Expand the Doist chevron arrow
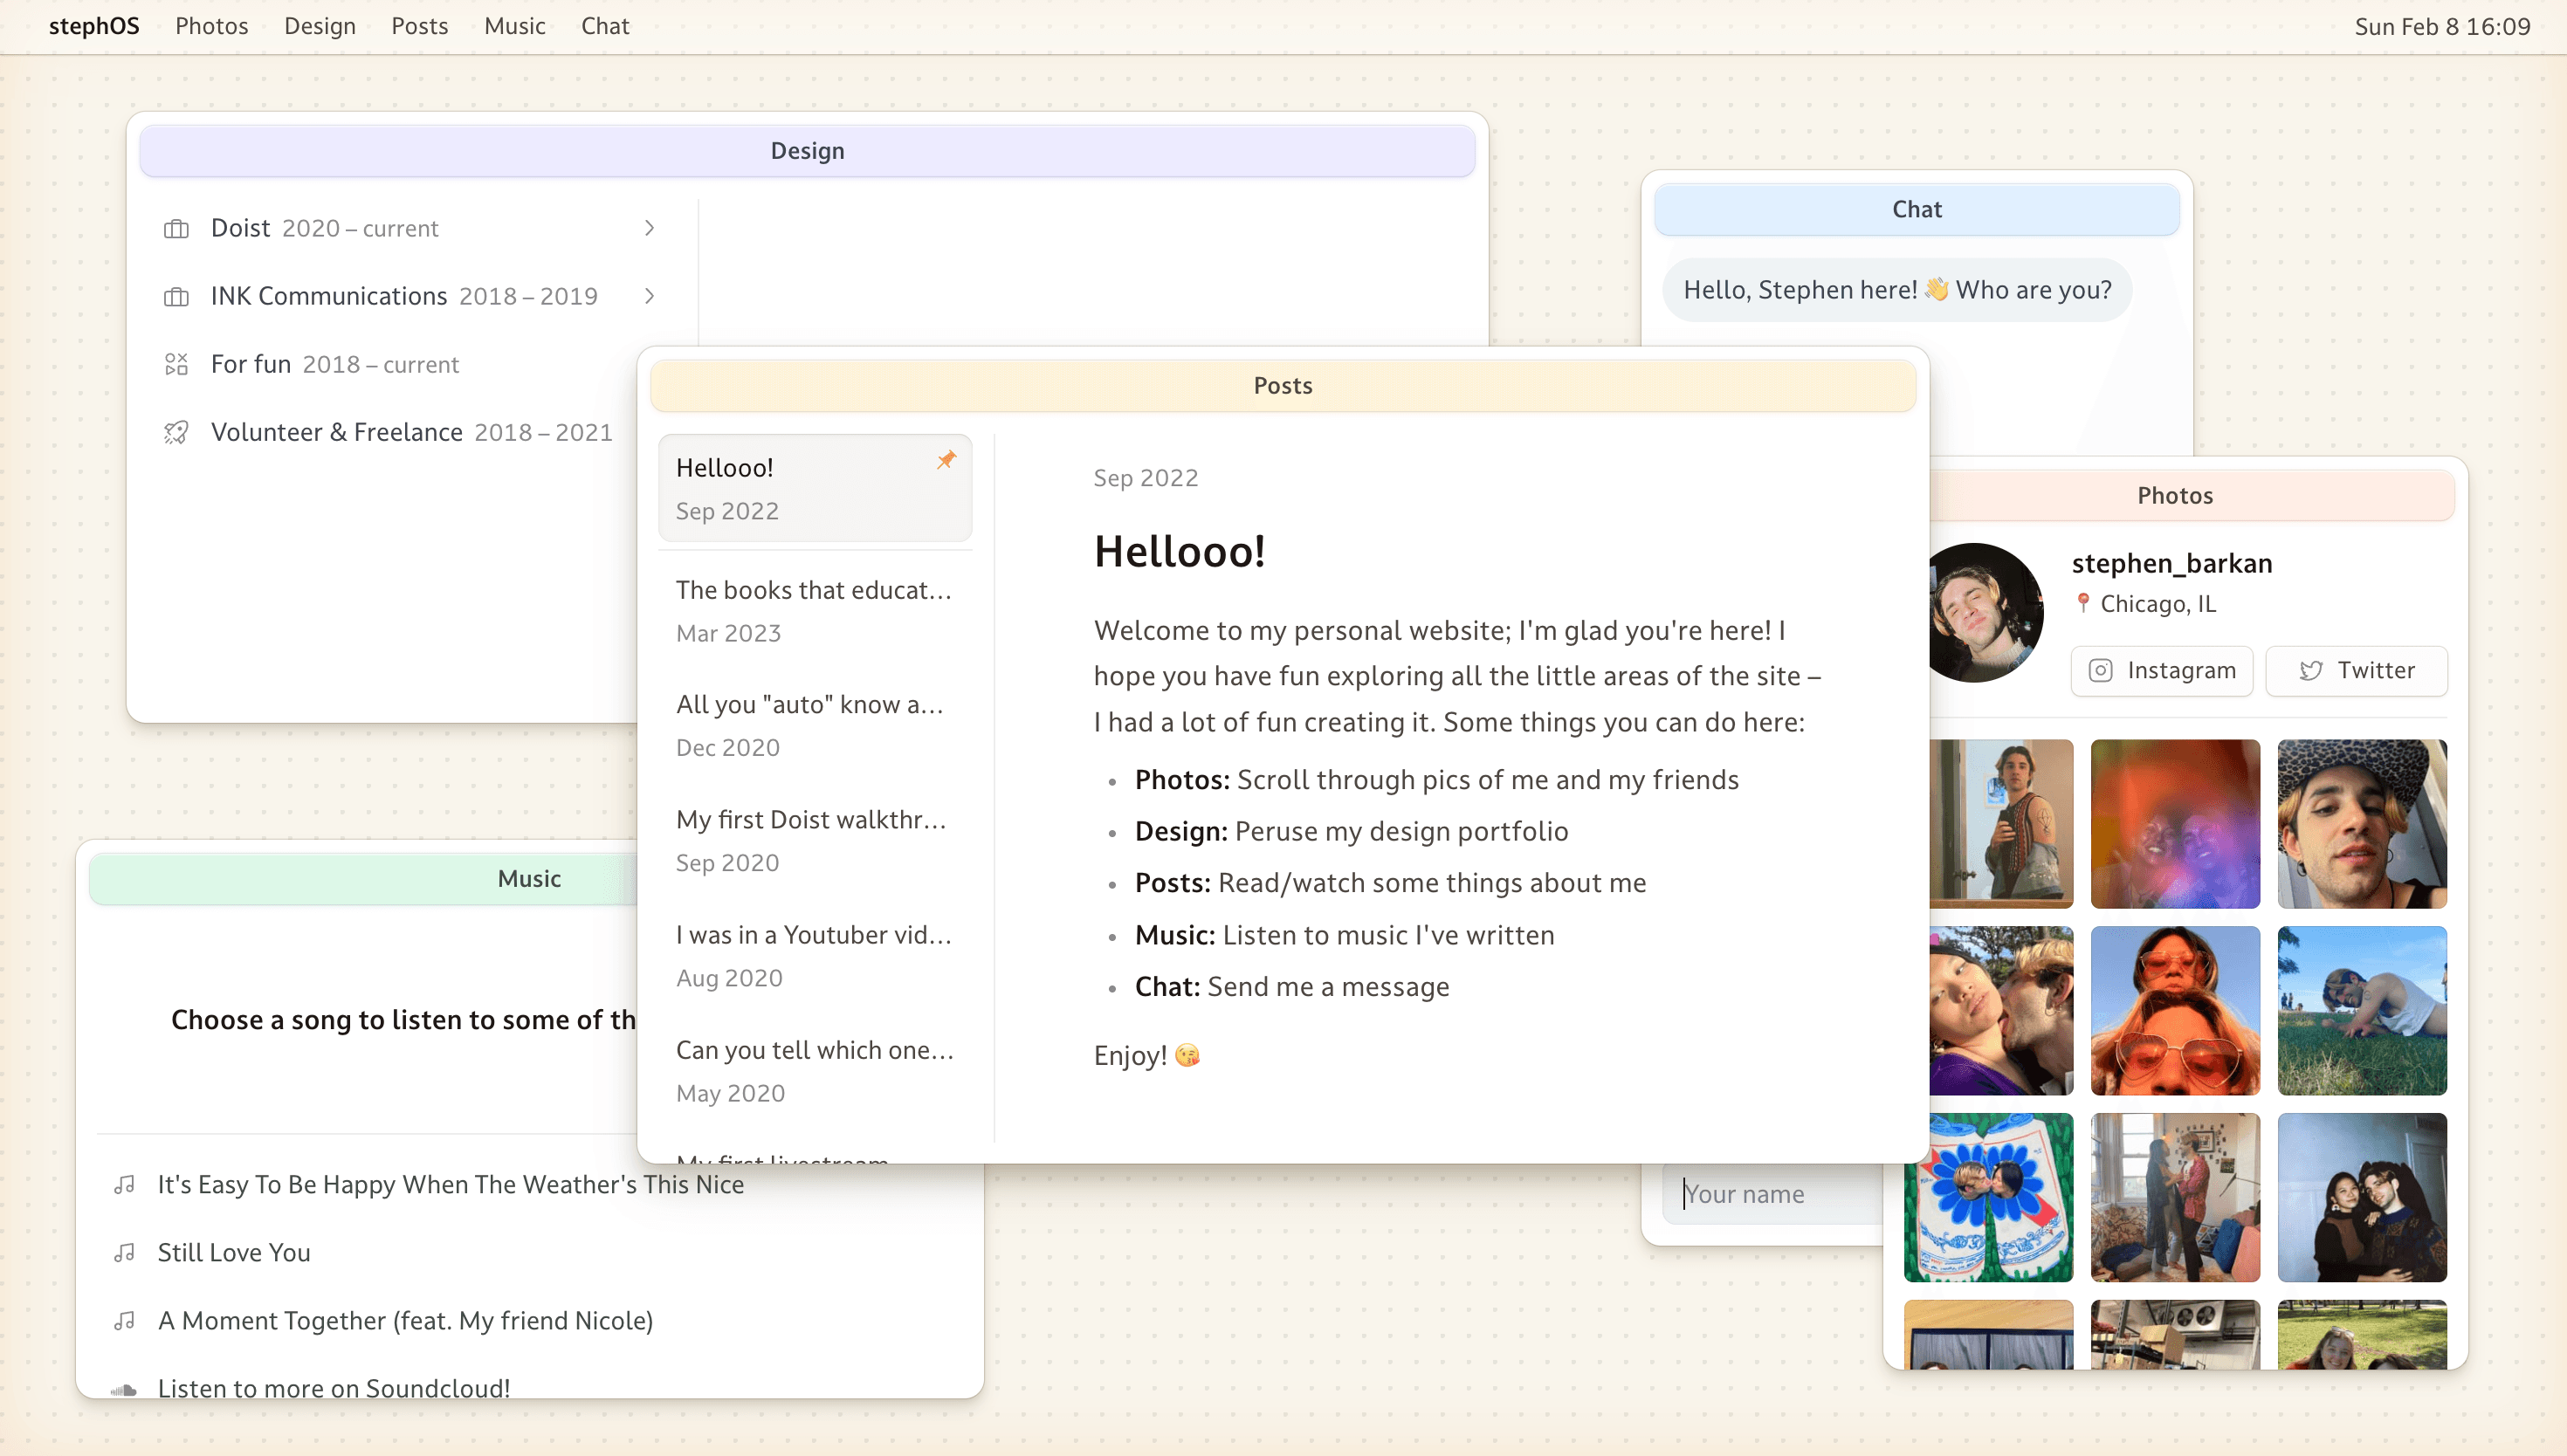Image resolution: width=2567 pixels, height=1456 pixels. click(x=649, y=228)
